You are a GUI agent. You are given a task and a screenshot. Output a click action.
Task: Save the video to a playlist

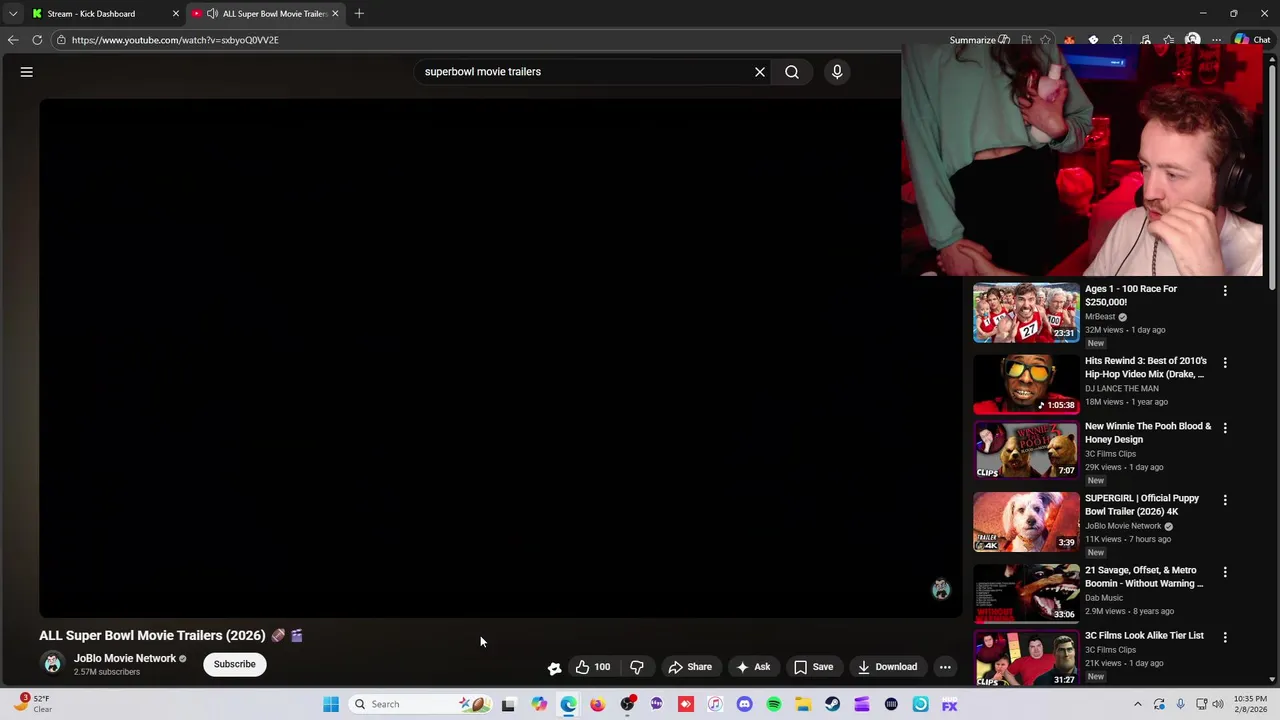point(813,667)
